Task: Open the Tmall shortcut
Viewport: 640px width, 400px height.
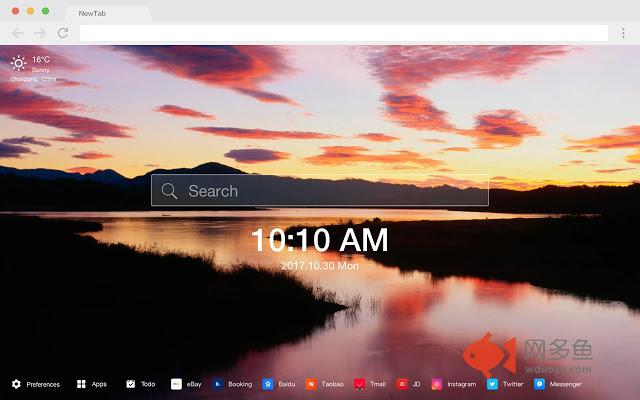Action: [x=358, y=384]
